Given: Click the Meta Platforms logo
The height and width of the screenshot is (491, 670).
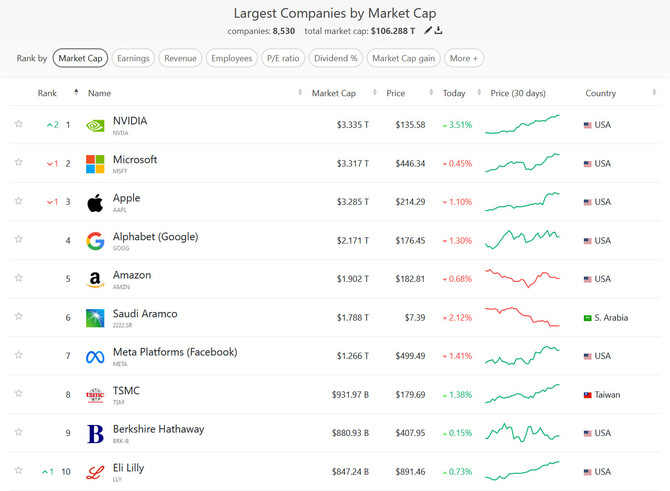Looking at the screenshot, I should point(95,356).
